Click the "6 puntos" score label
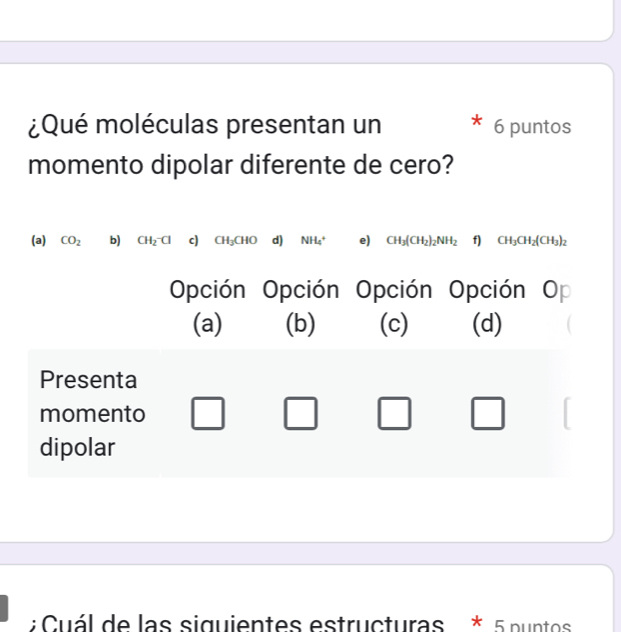Image resolution: width=621 pixels, height=632 pixels. click(x=532, y=127)
